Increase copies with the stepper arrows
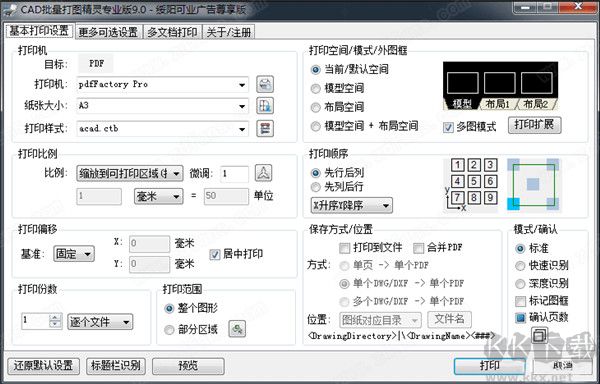 [x=55, y=317]
